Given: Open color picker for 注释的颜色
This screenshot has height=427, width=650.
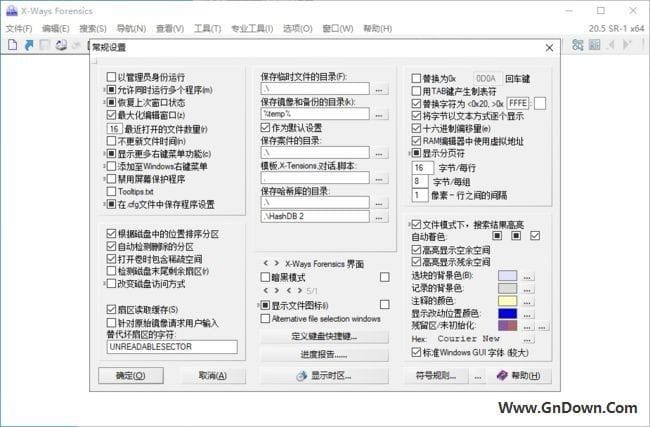Looking at the screenshot, I should 527,301.
